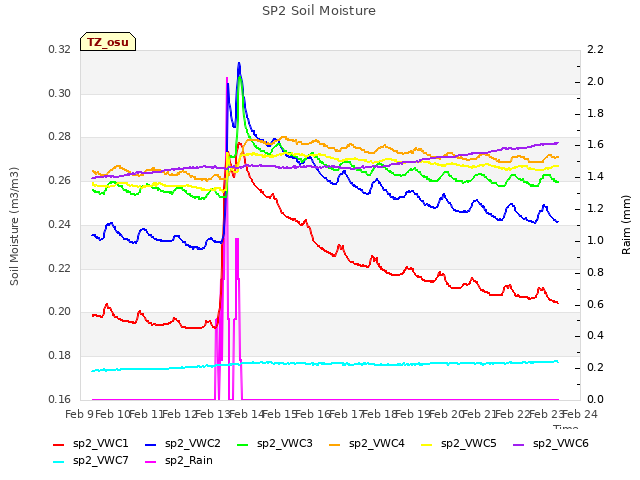This screenshot has width=640, height=480.
Task: Click the TZ_osu annotation label
Action: click(108, 42)
